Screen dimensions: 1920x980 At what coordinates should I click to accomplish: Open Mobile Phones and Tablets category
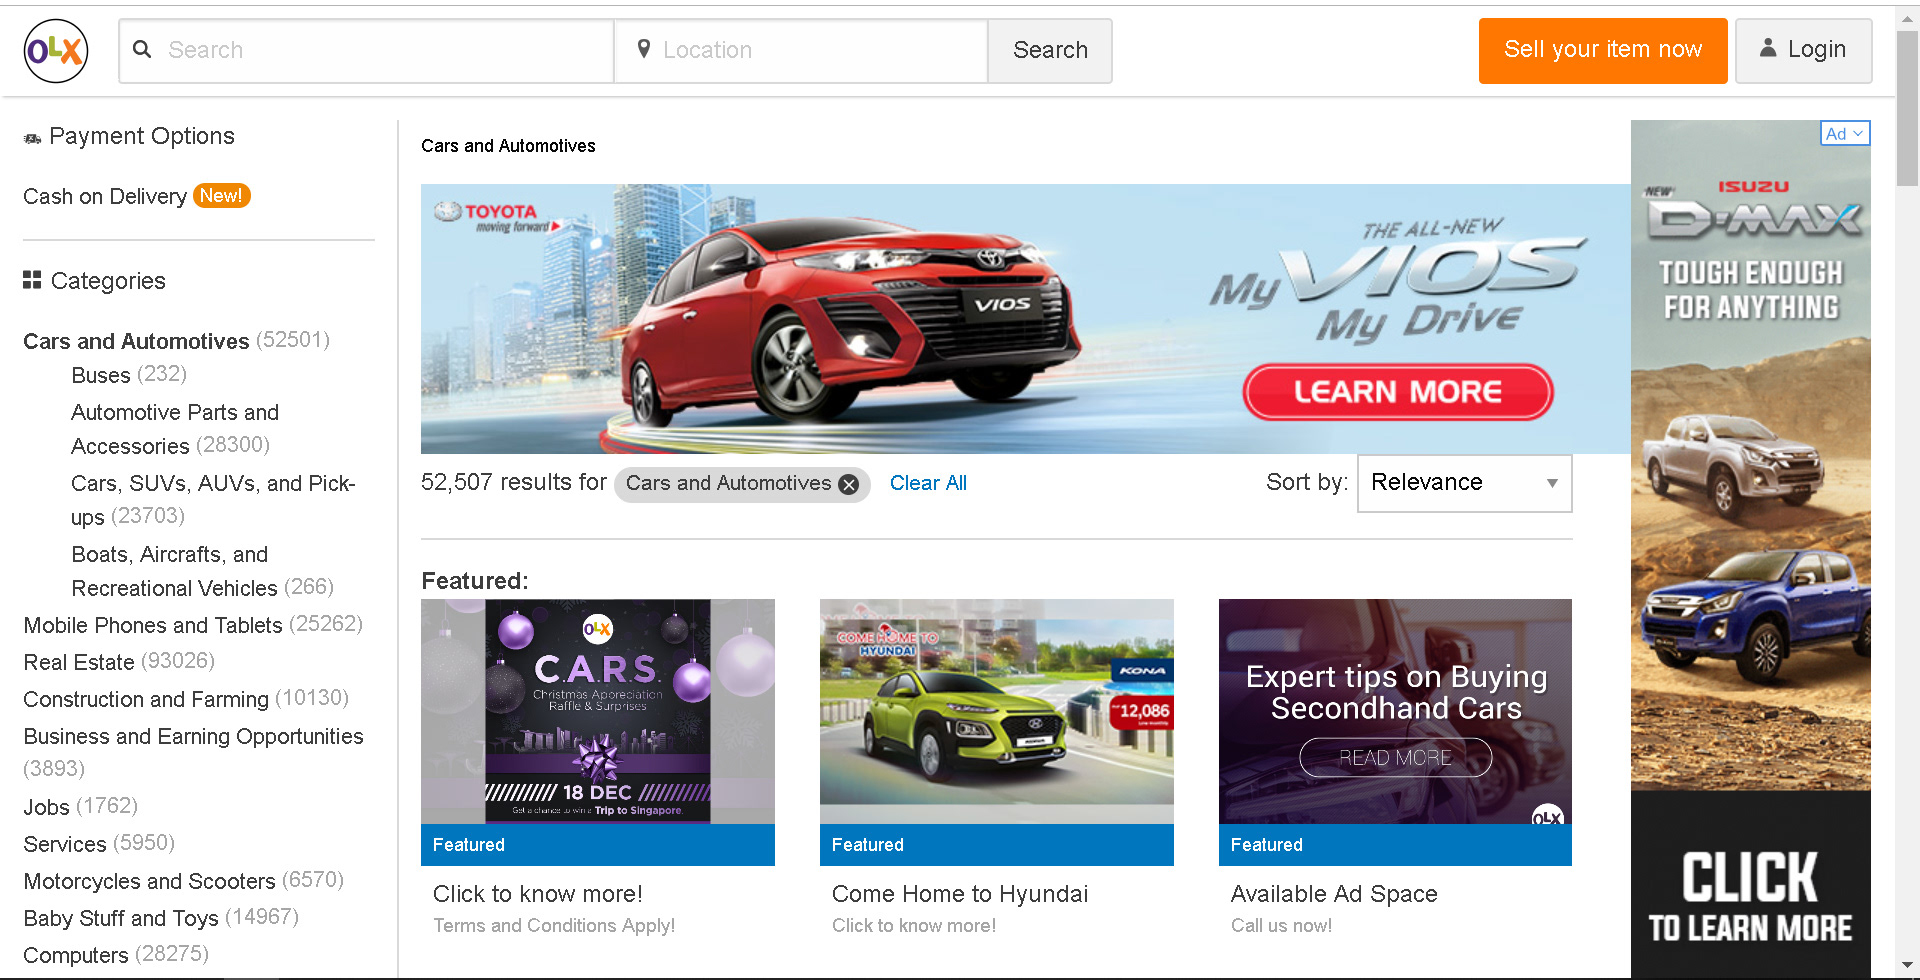click(153, 625)
